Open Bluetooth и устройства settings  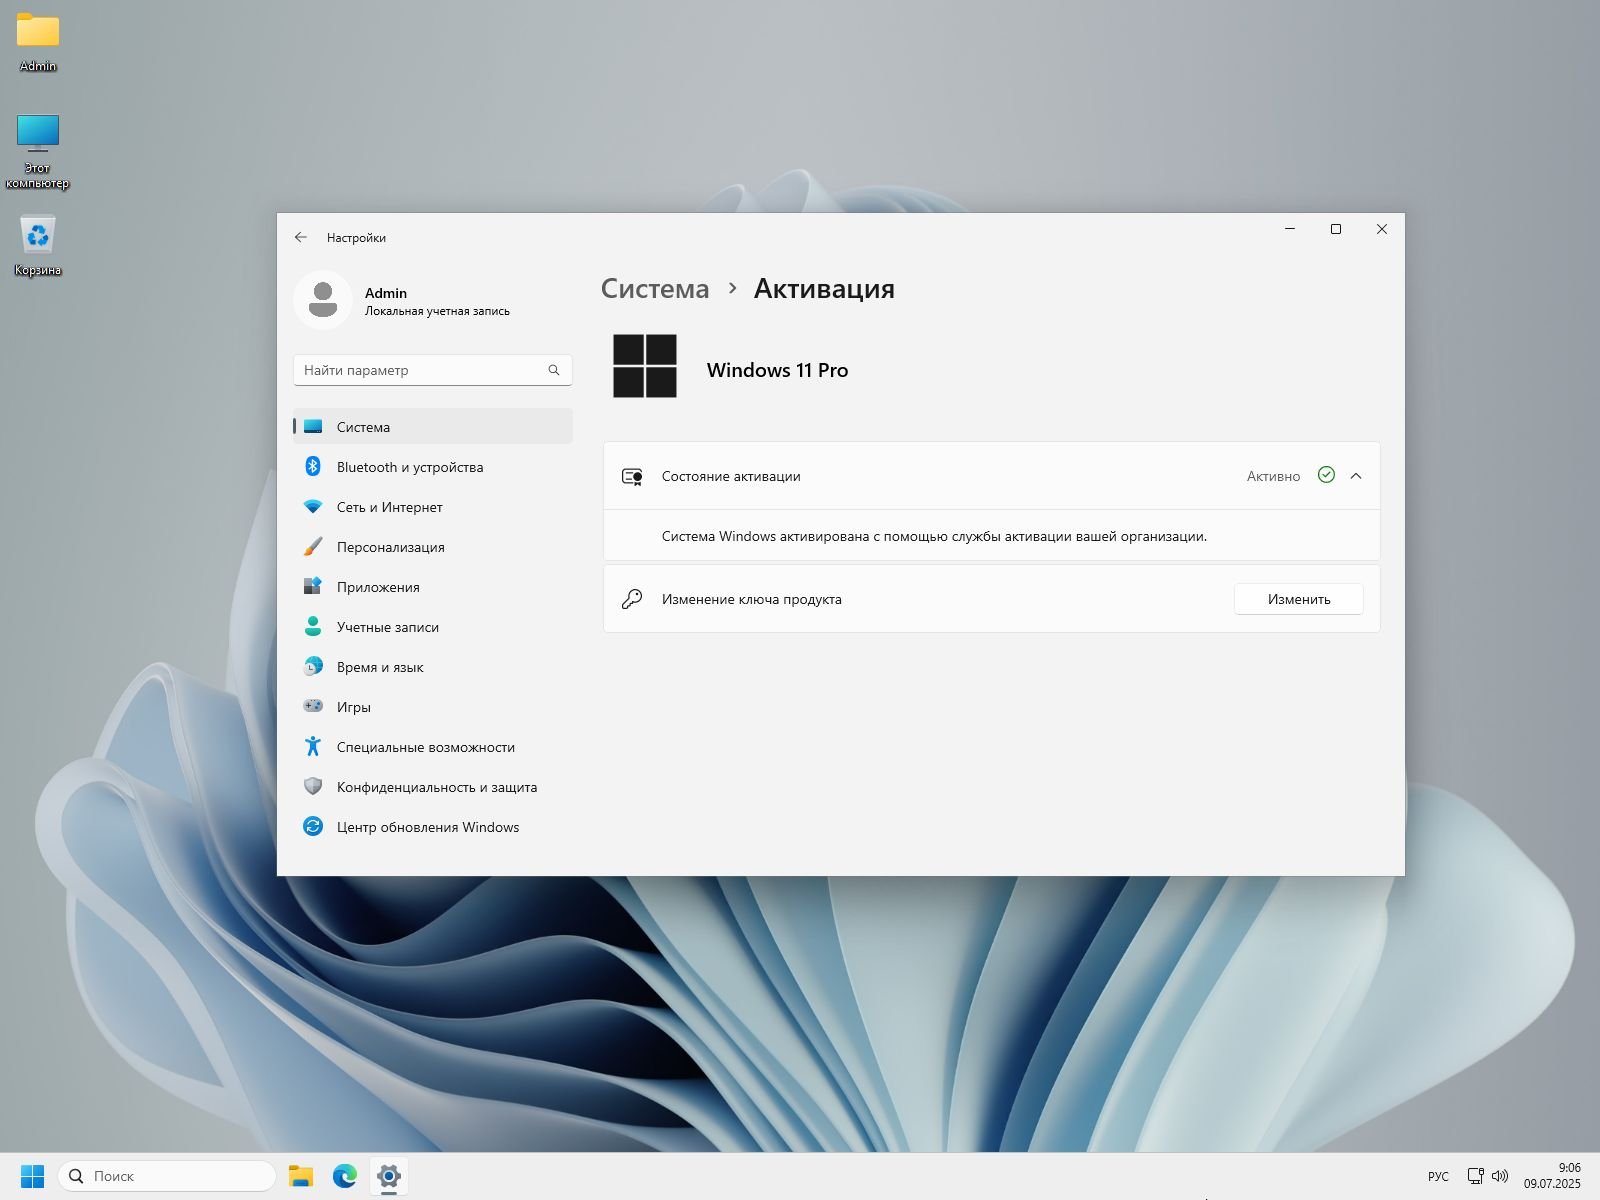point(433,466)
